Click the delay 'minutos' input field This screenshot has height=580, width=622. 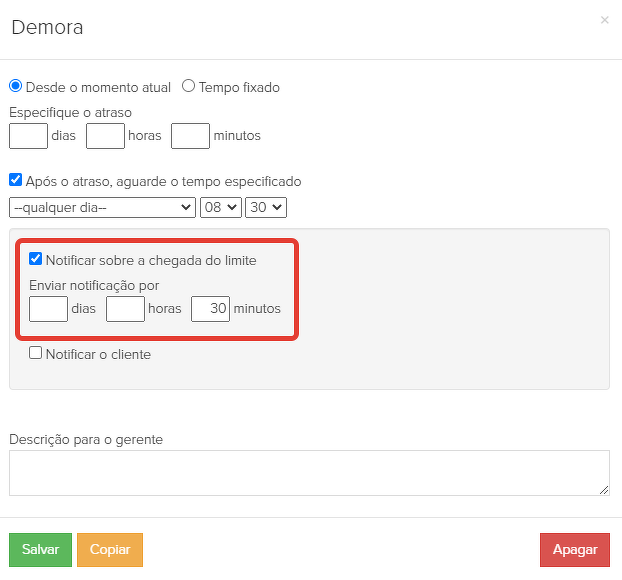190,135
